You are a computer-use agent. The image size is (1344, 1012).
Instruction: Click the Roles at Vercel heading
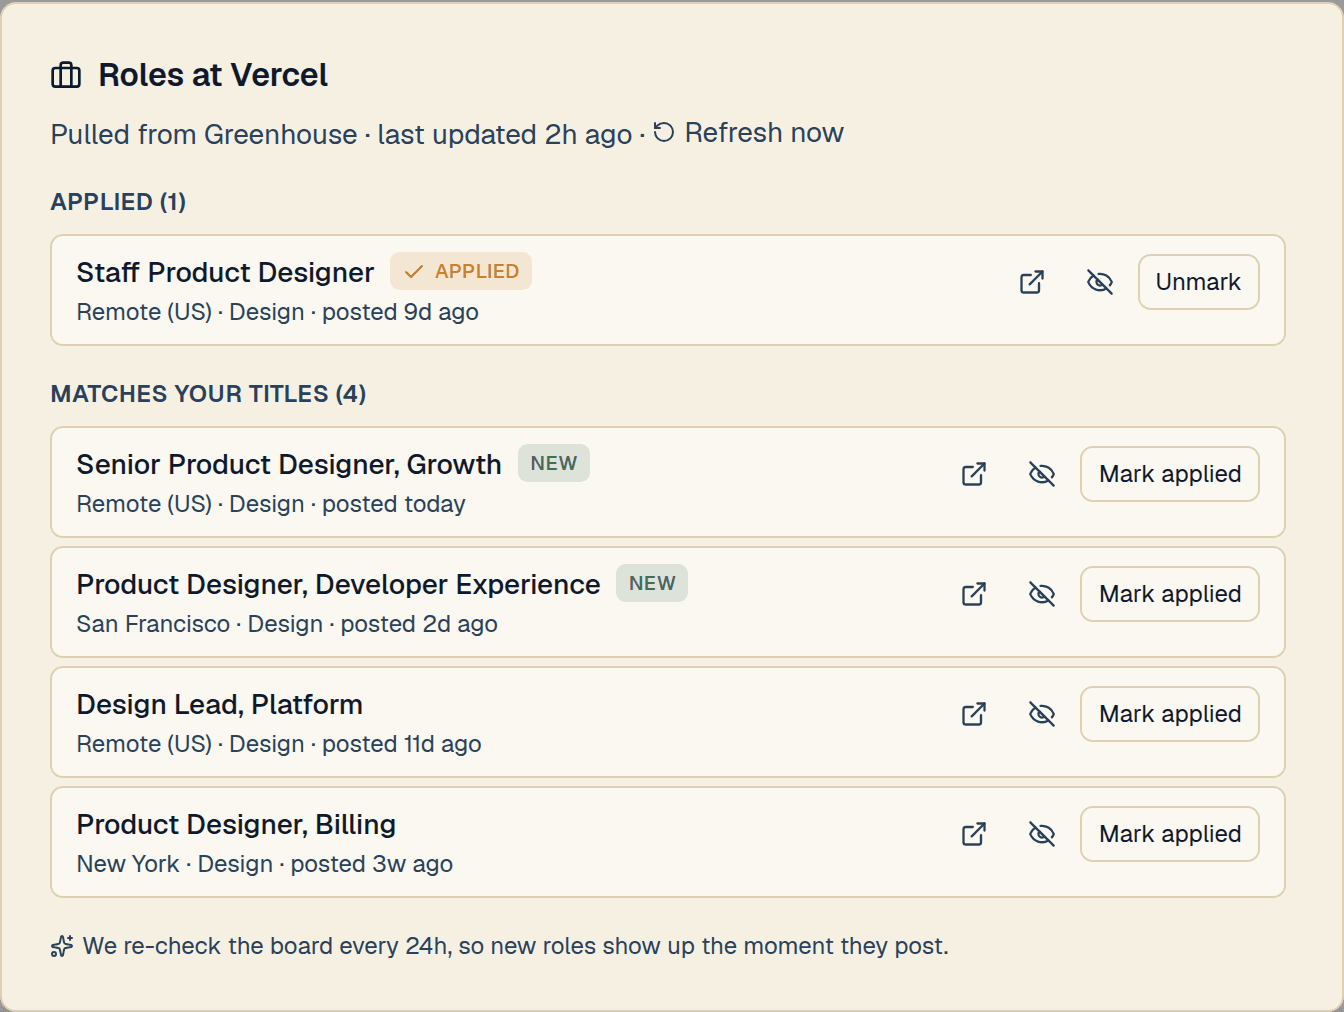click(213, 75)
